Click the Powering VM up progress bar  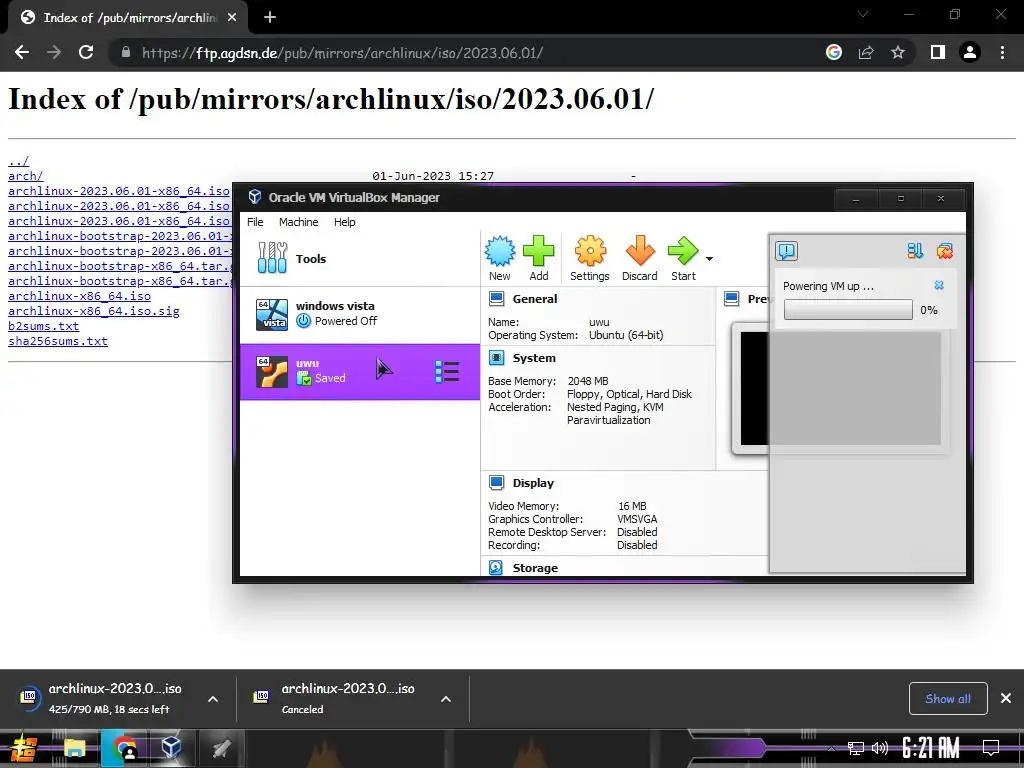pyautogui.click(x=848, y=310)
